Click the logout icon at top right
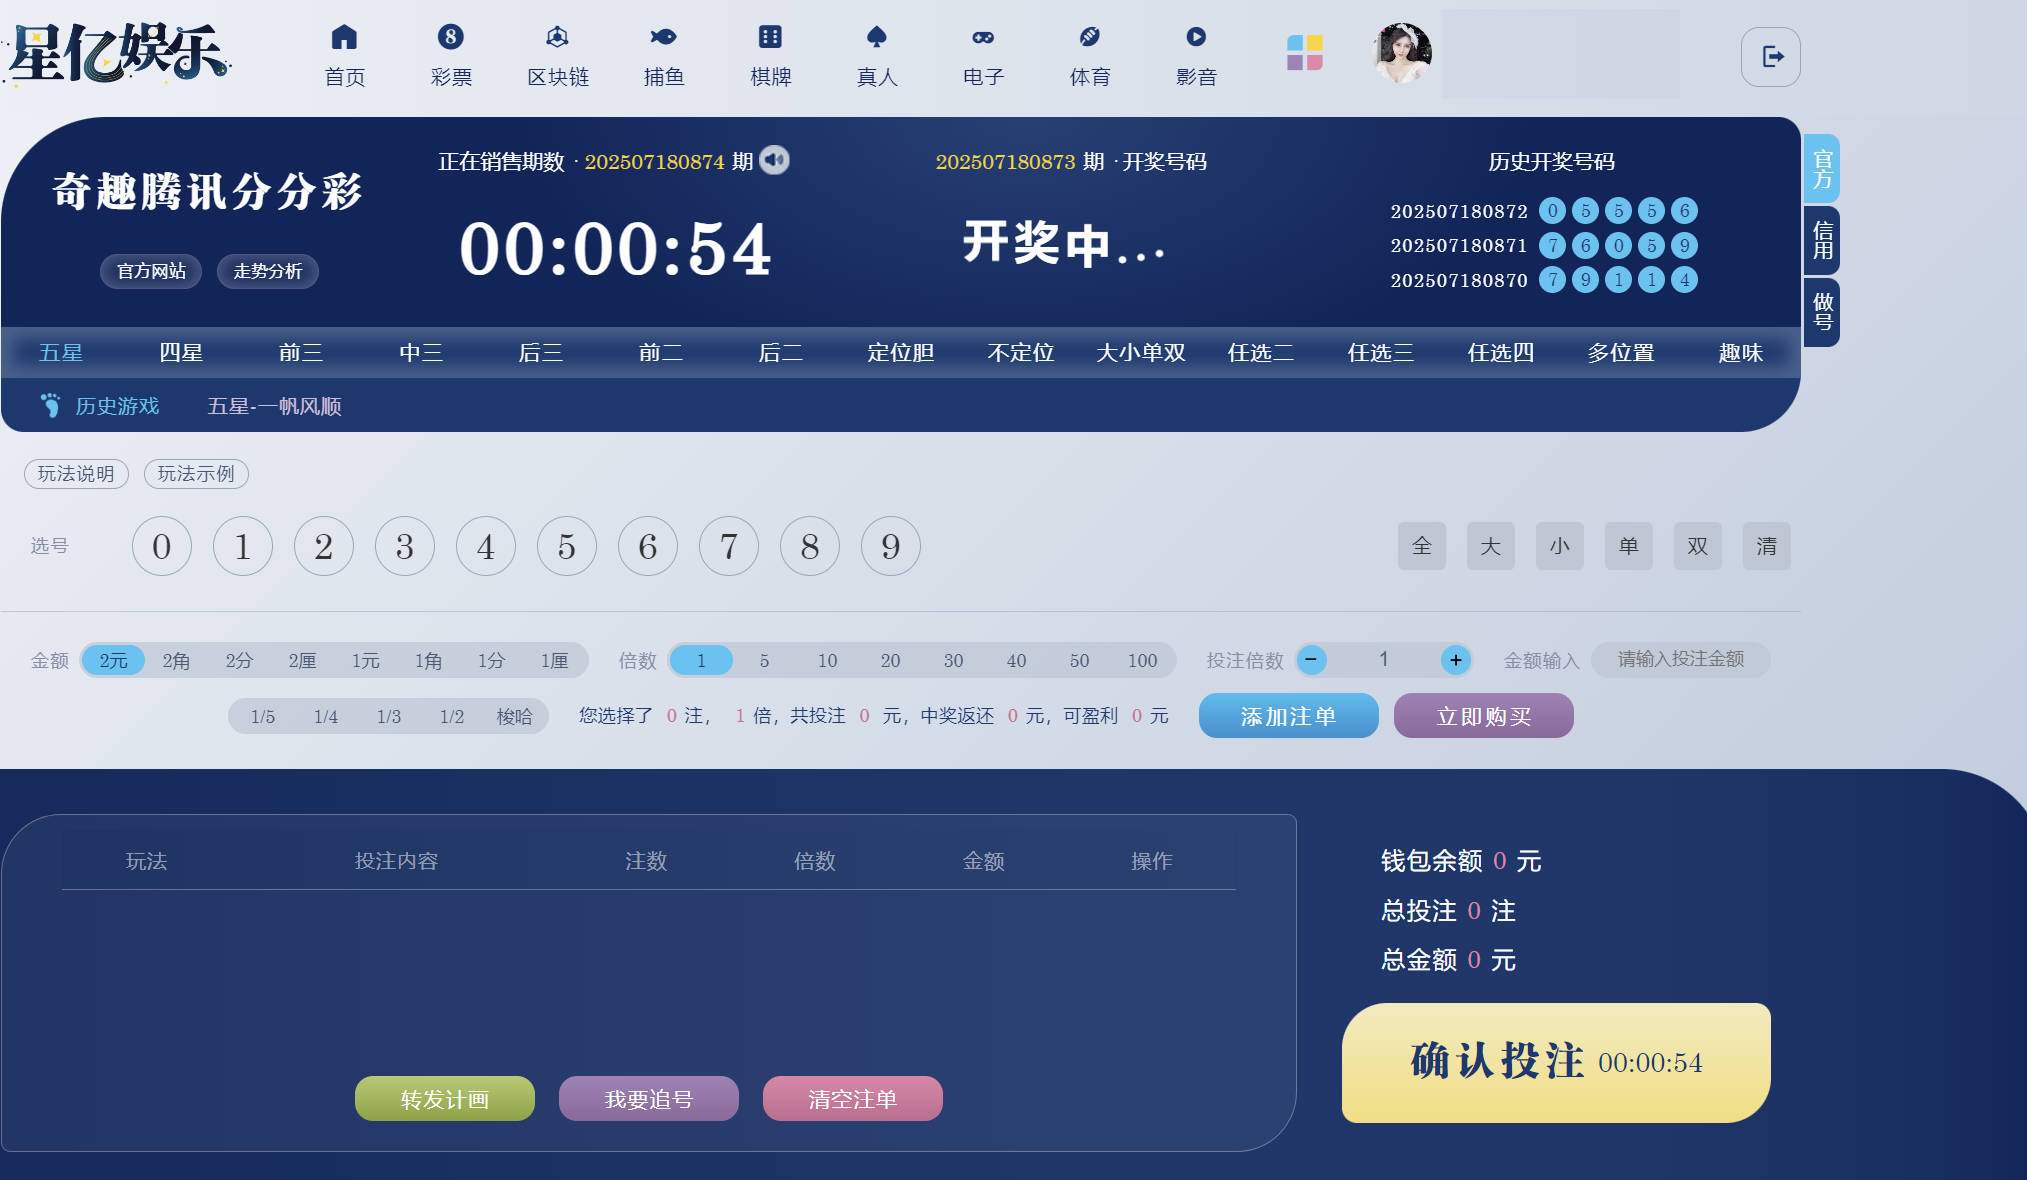Image resolution: width=2027 pixels, height=1180 pixels. pyautogui.click(x=1770, y=57)
